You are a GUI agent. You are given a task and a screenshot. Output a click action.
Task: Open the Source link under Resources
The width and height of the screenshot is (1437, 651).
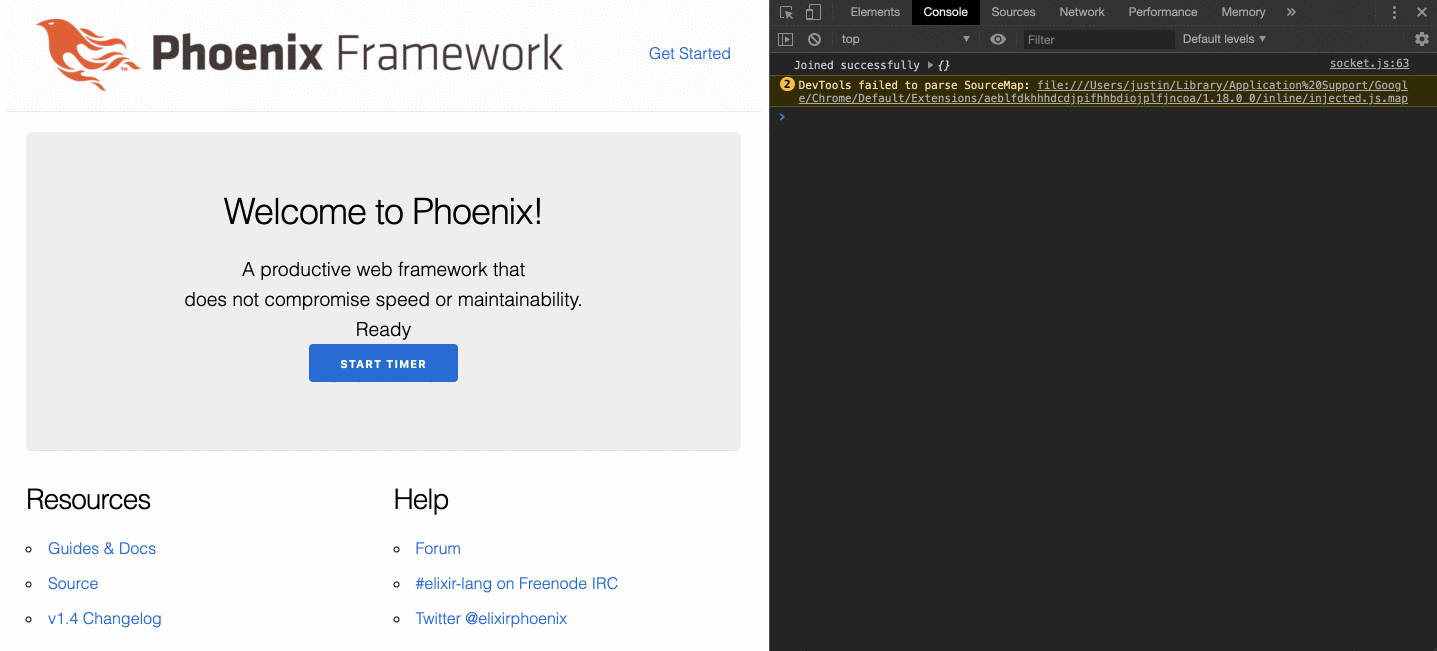73,583
